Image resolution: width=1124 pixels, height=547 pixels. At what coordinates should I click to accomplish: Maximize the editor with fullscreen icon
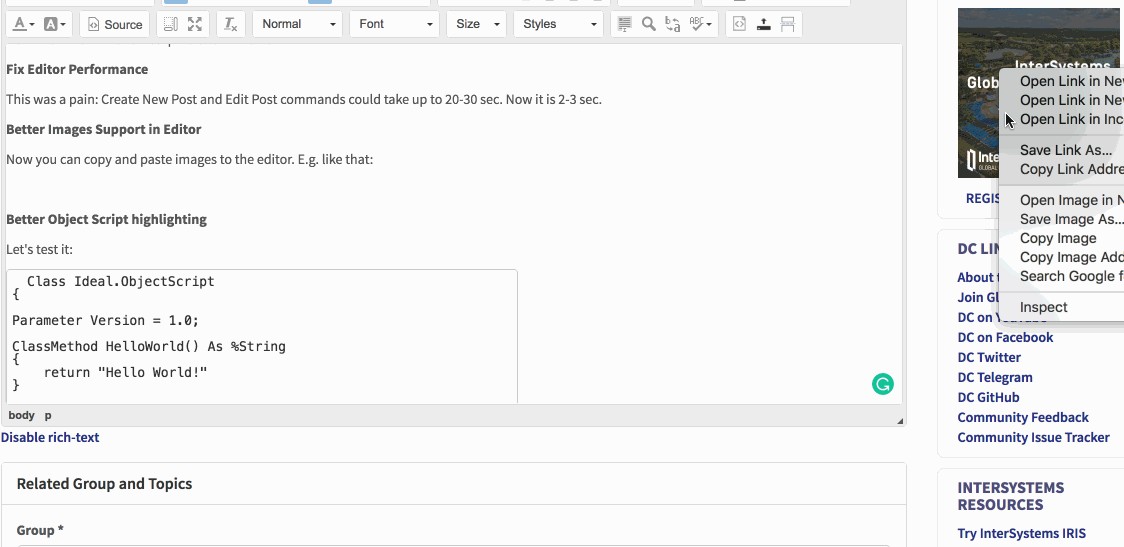(195, 24)
